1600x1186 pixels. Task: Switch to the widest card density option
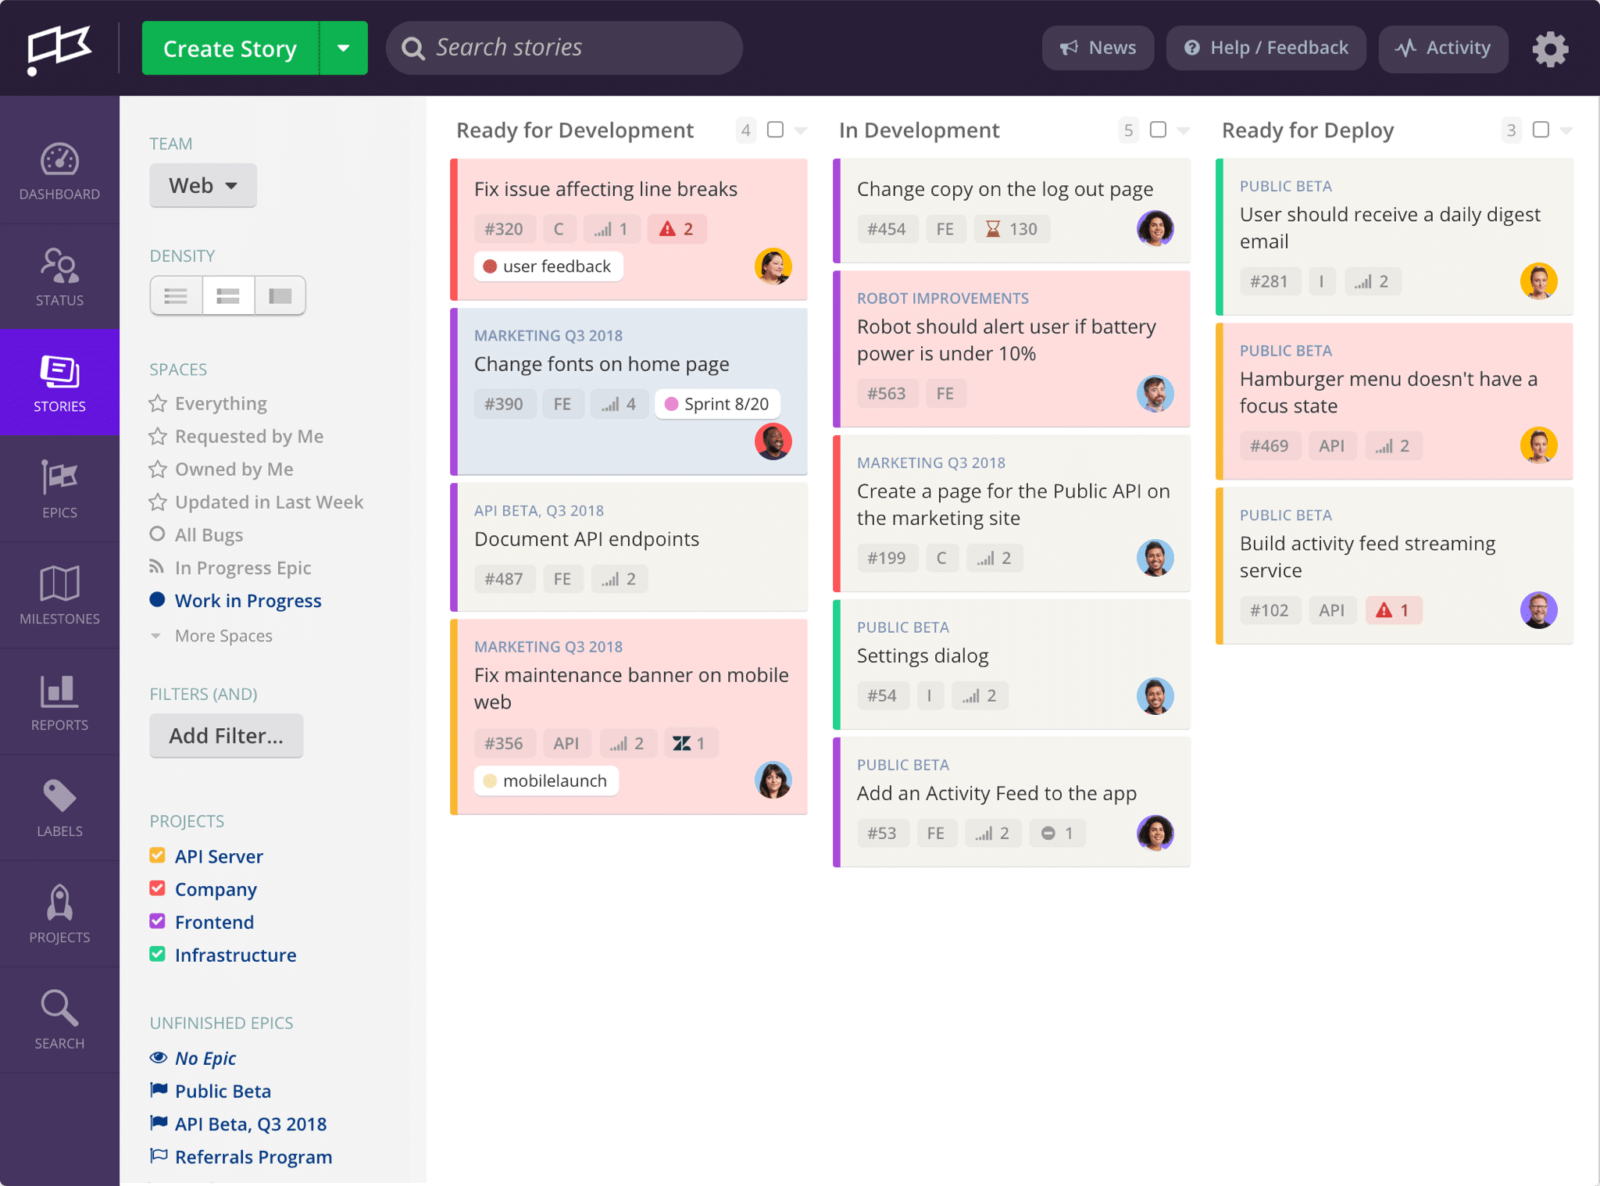[280, 295]
